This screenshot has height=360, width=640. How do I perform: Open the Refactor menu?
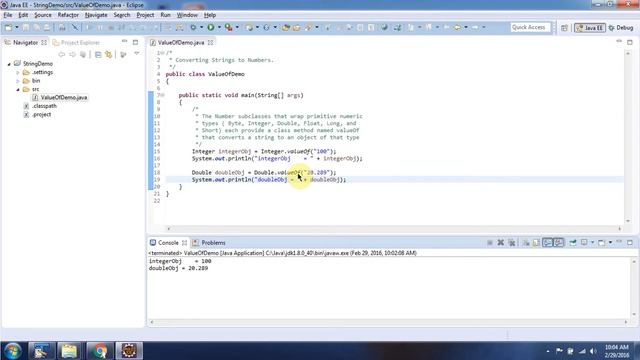tap(68, 15)
